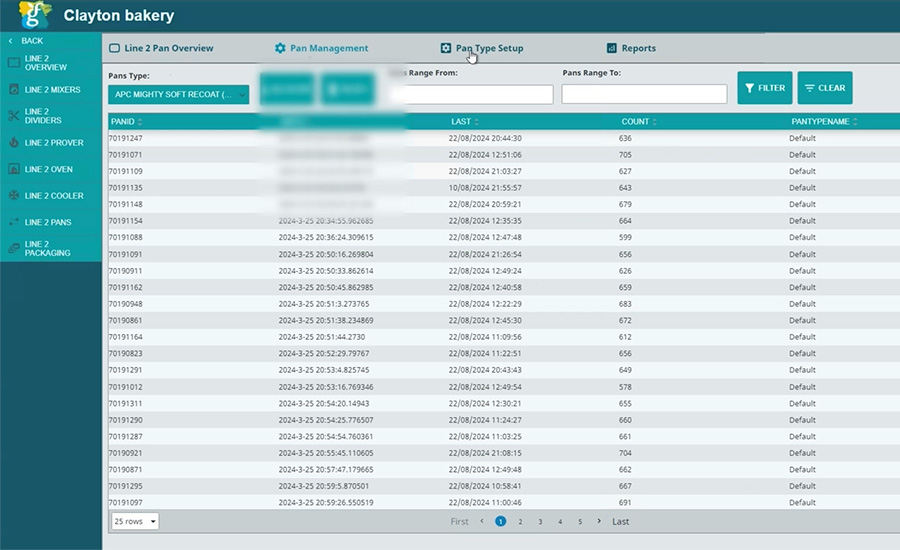
Task: Click the Line 2 Oven icon
Action: point(14,170)
